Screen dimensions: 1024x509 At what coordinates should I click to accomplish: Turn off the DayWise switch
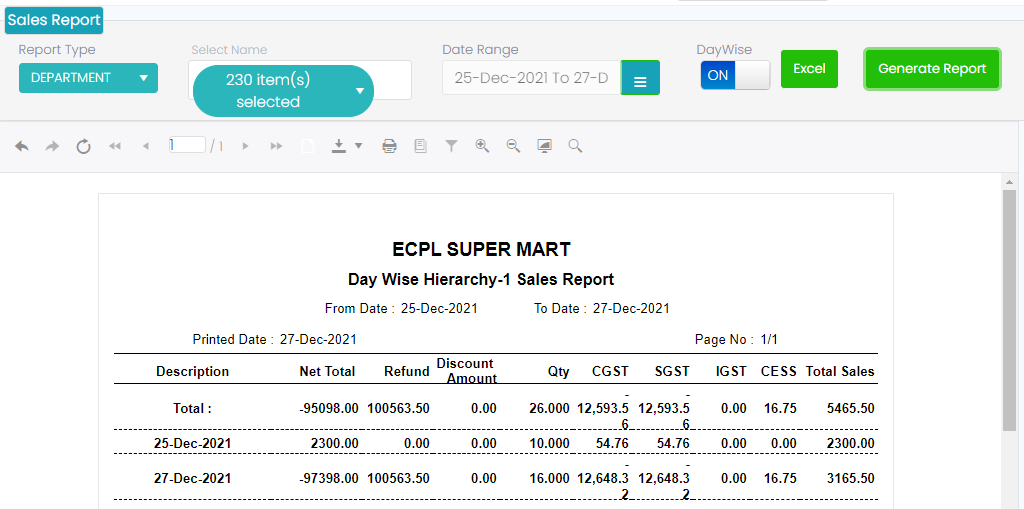(735, 75)
